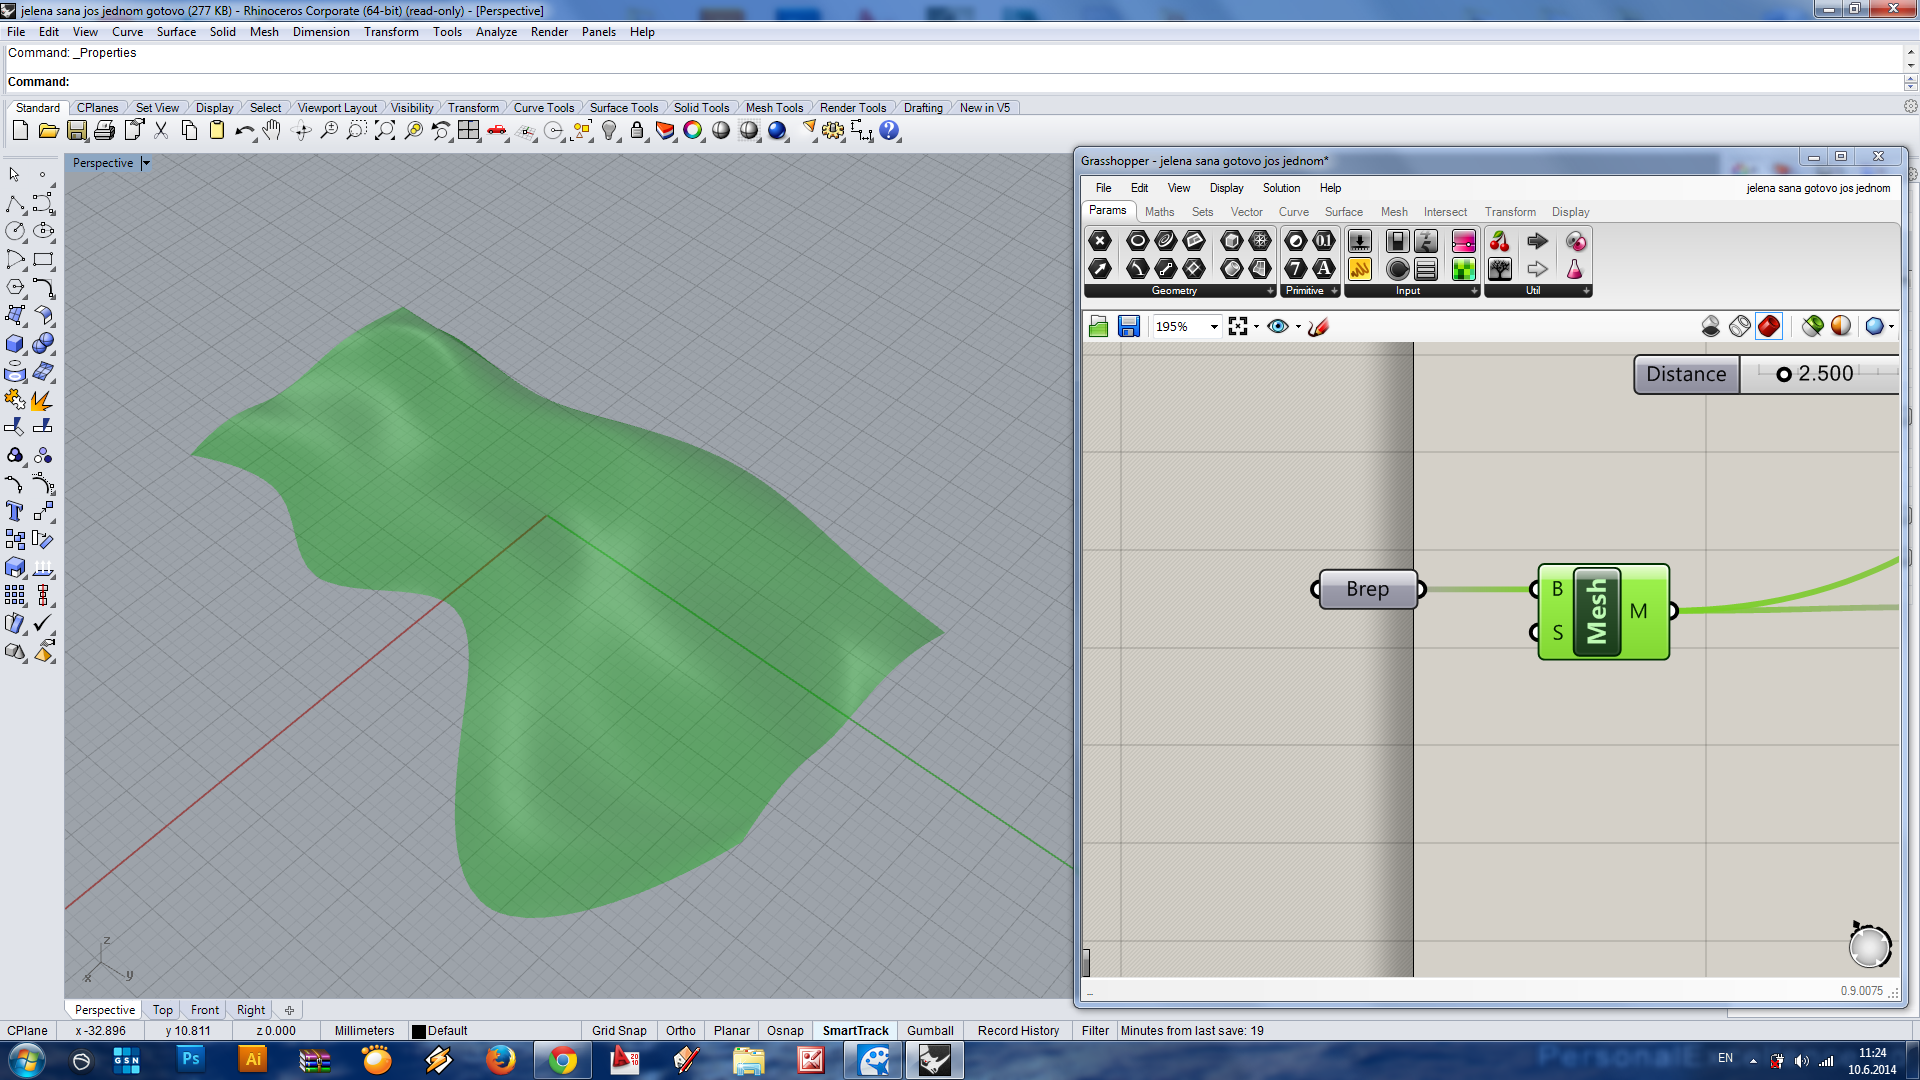This screenshot has height=1080, width=1920.
Task: Switch to Curve Tools toolbar tab
Action: click(543, 108)
